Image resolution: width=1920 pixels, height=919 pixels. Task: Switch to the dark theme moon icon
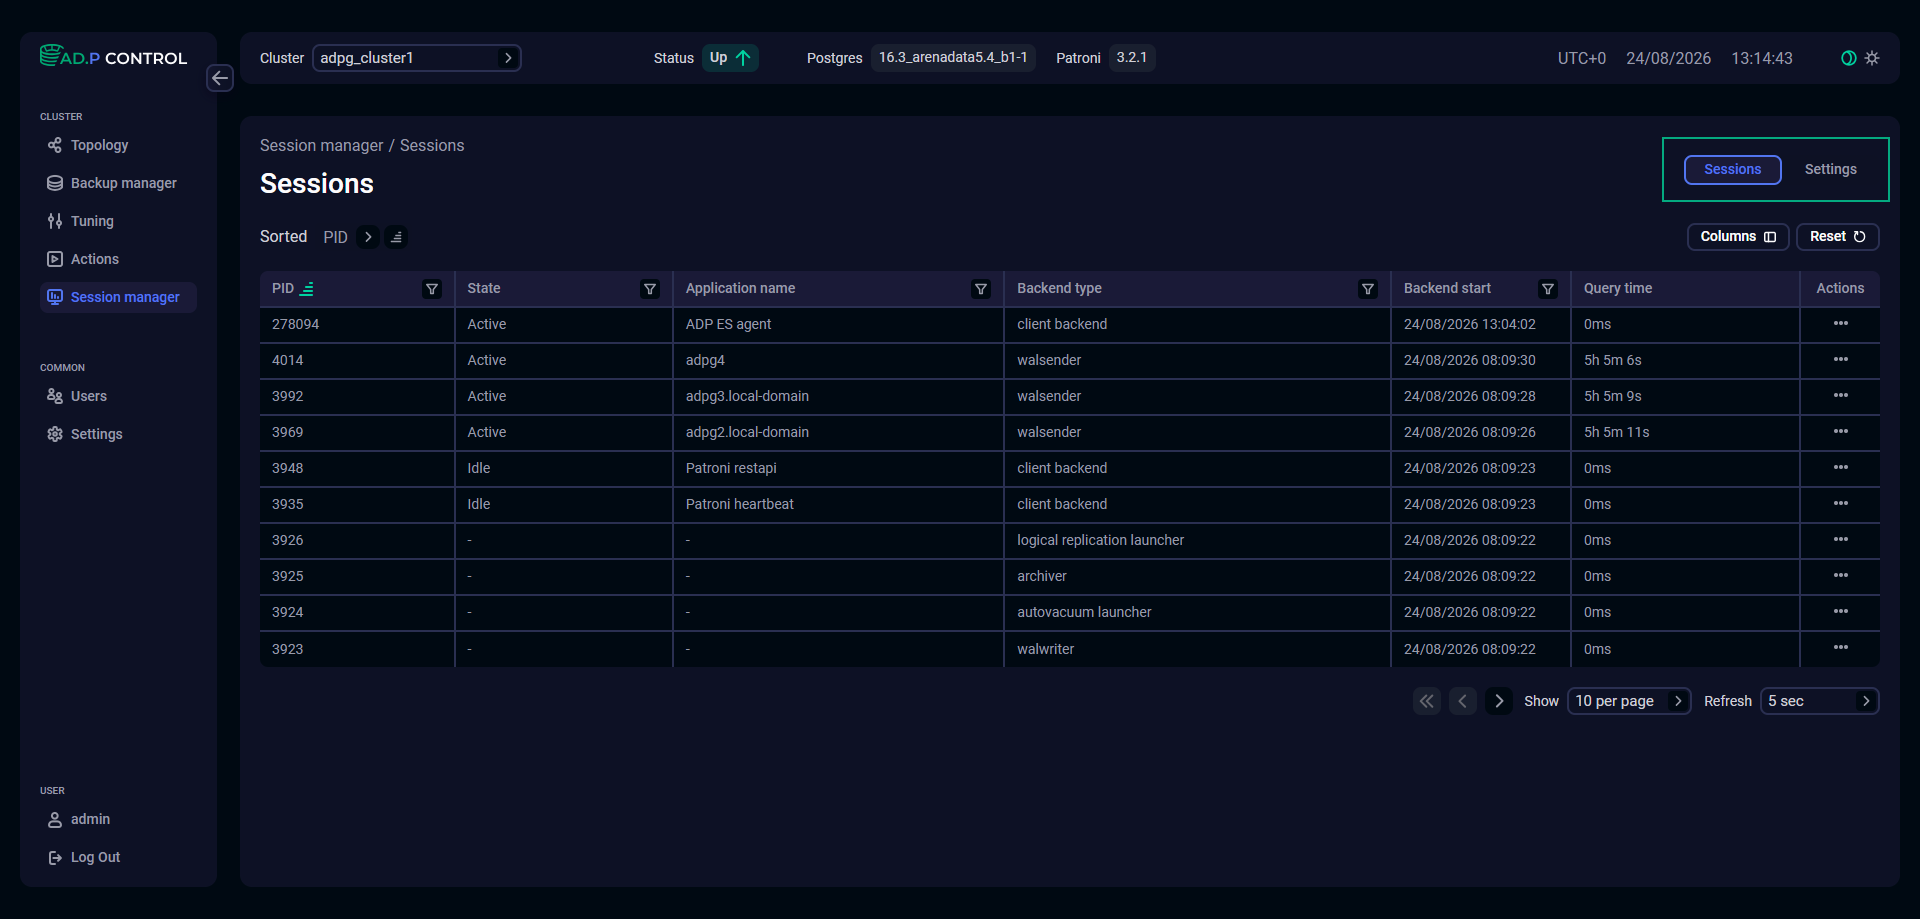1848,58
